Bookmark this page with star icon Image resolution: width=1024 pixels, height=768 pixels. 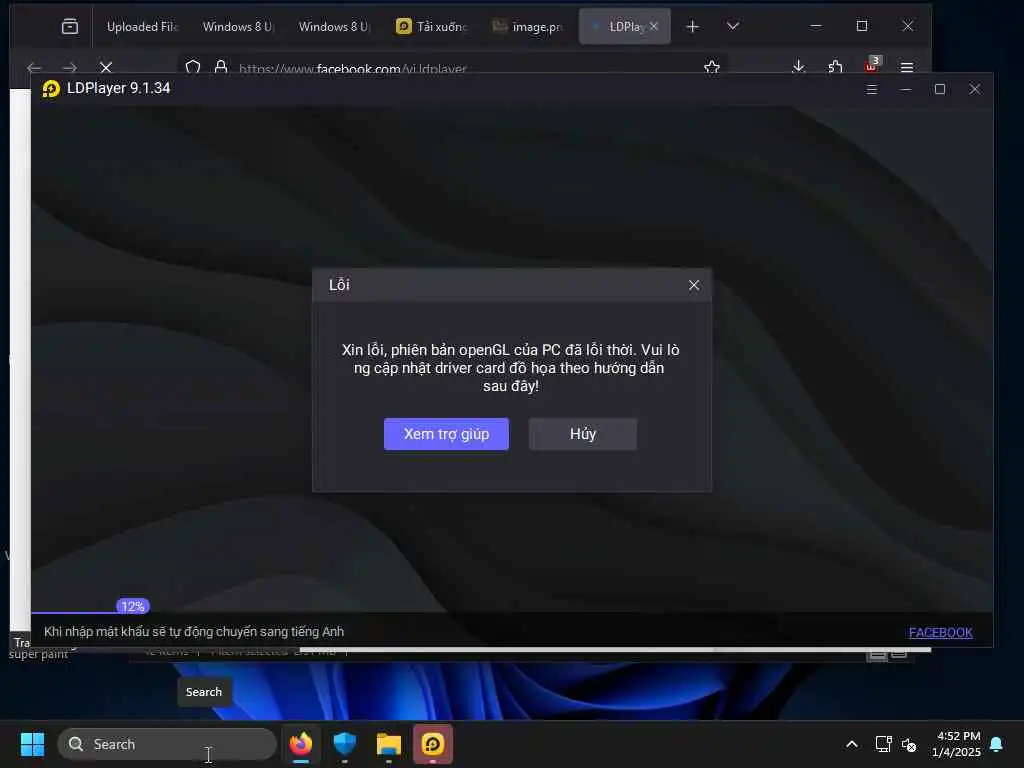tap(712, 67)
